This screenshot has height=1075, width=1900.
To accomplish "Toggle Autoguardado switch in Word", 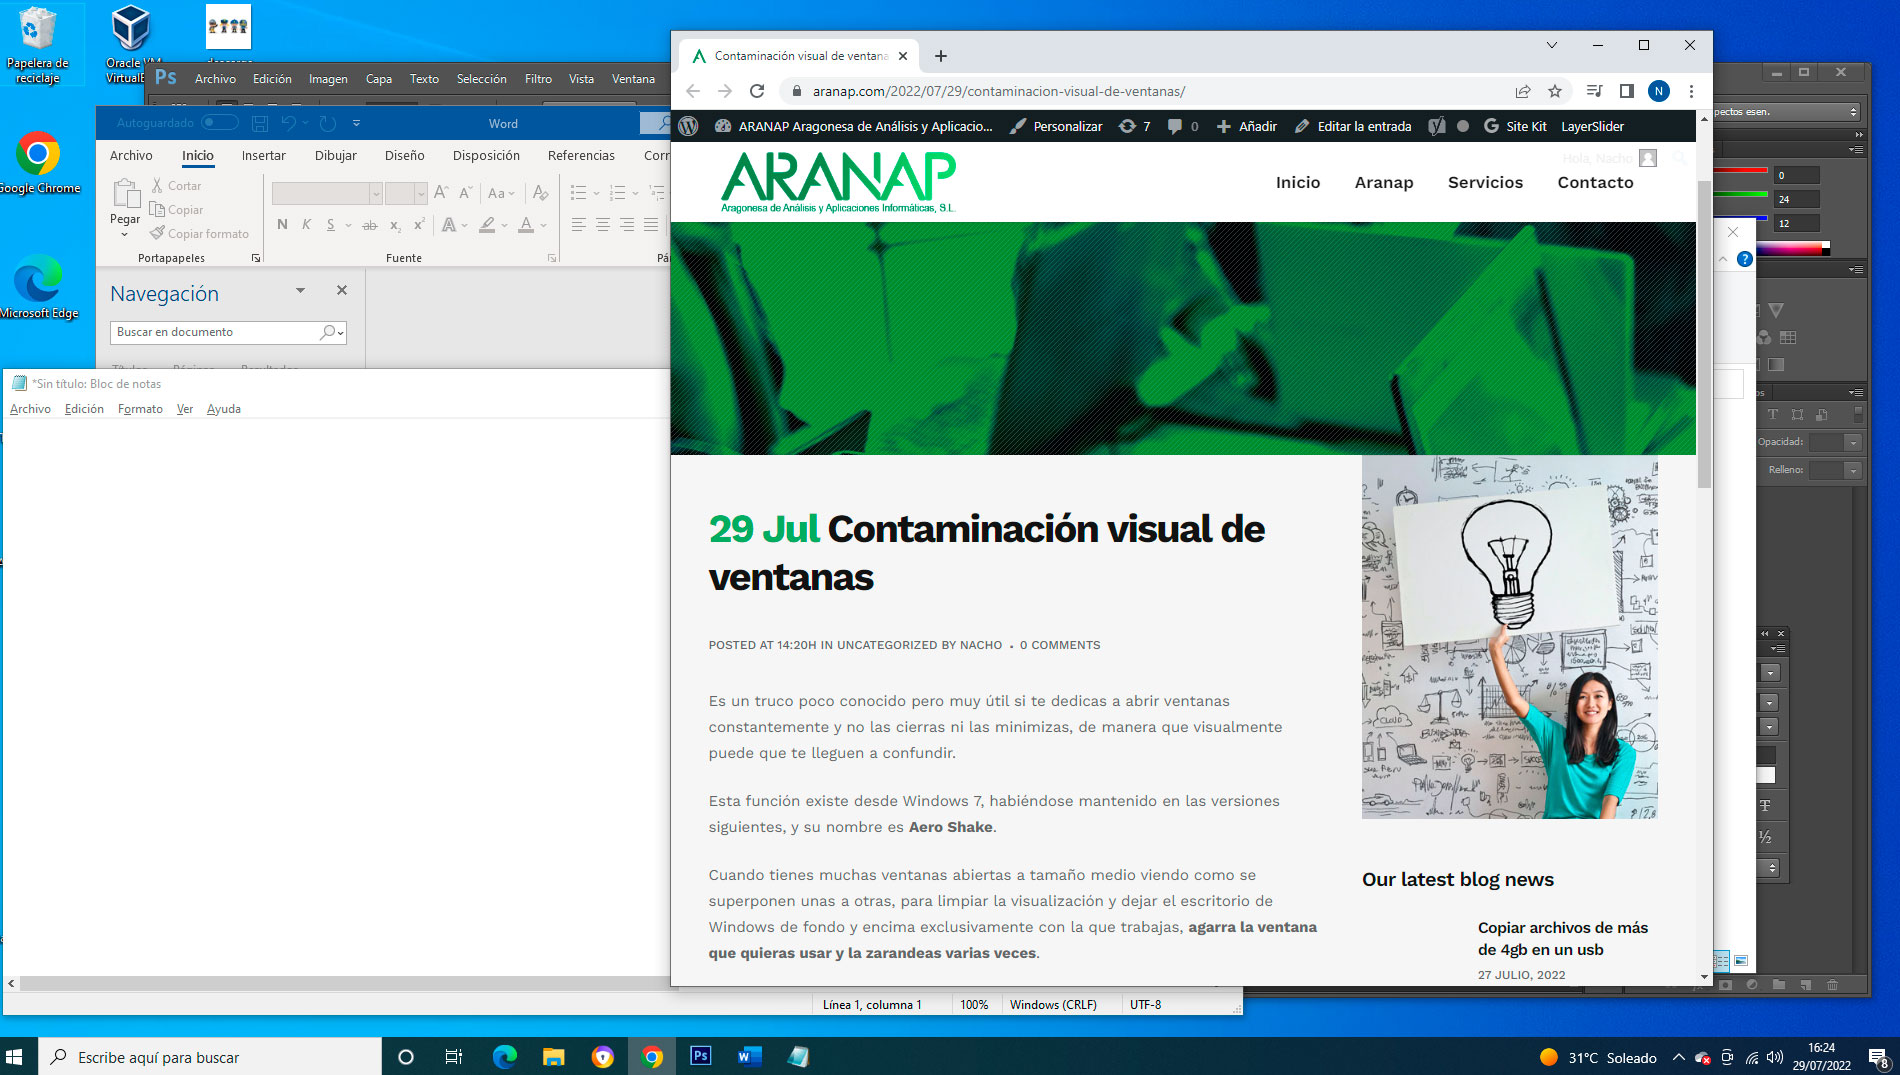I will tap(219, 123).
